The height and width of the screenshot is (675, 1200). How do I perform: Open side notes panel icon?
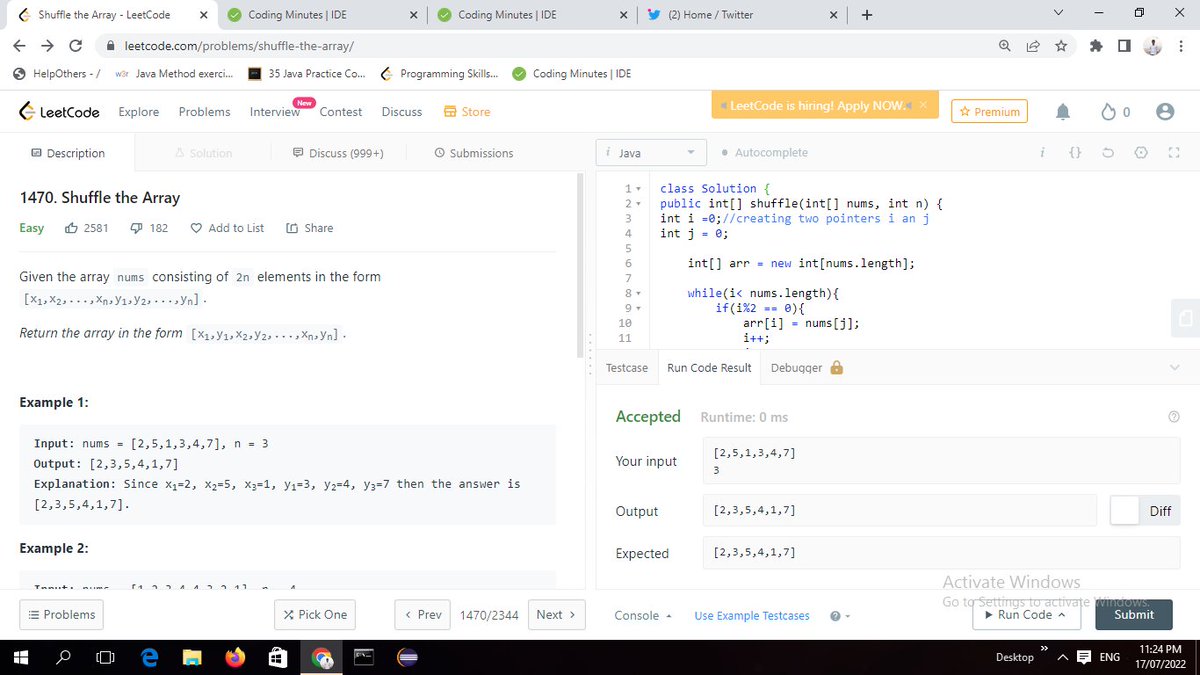tap(1184, 317)
